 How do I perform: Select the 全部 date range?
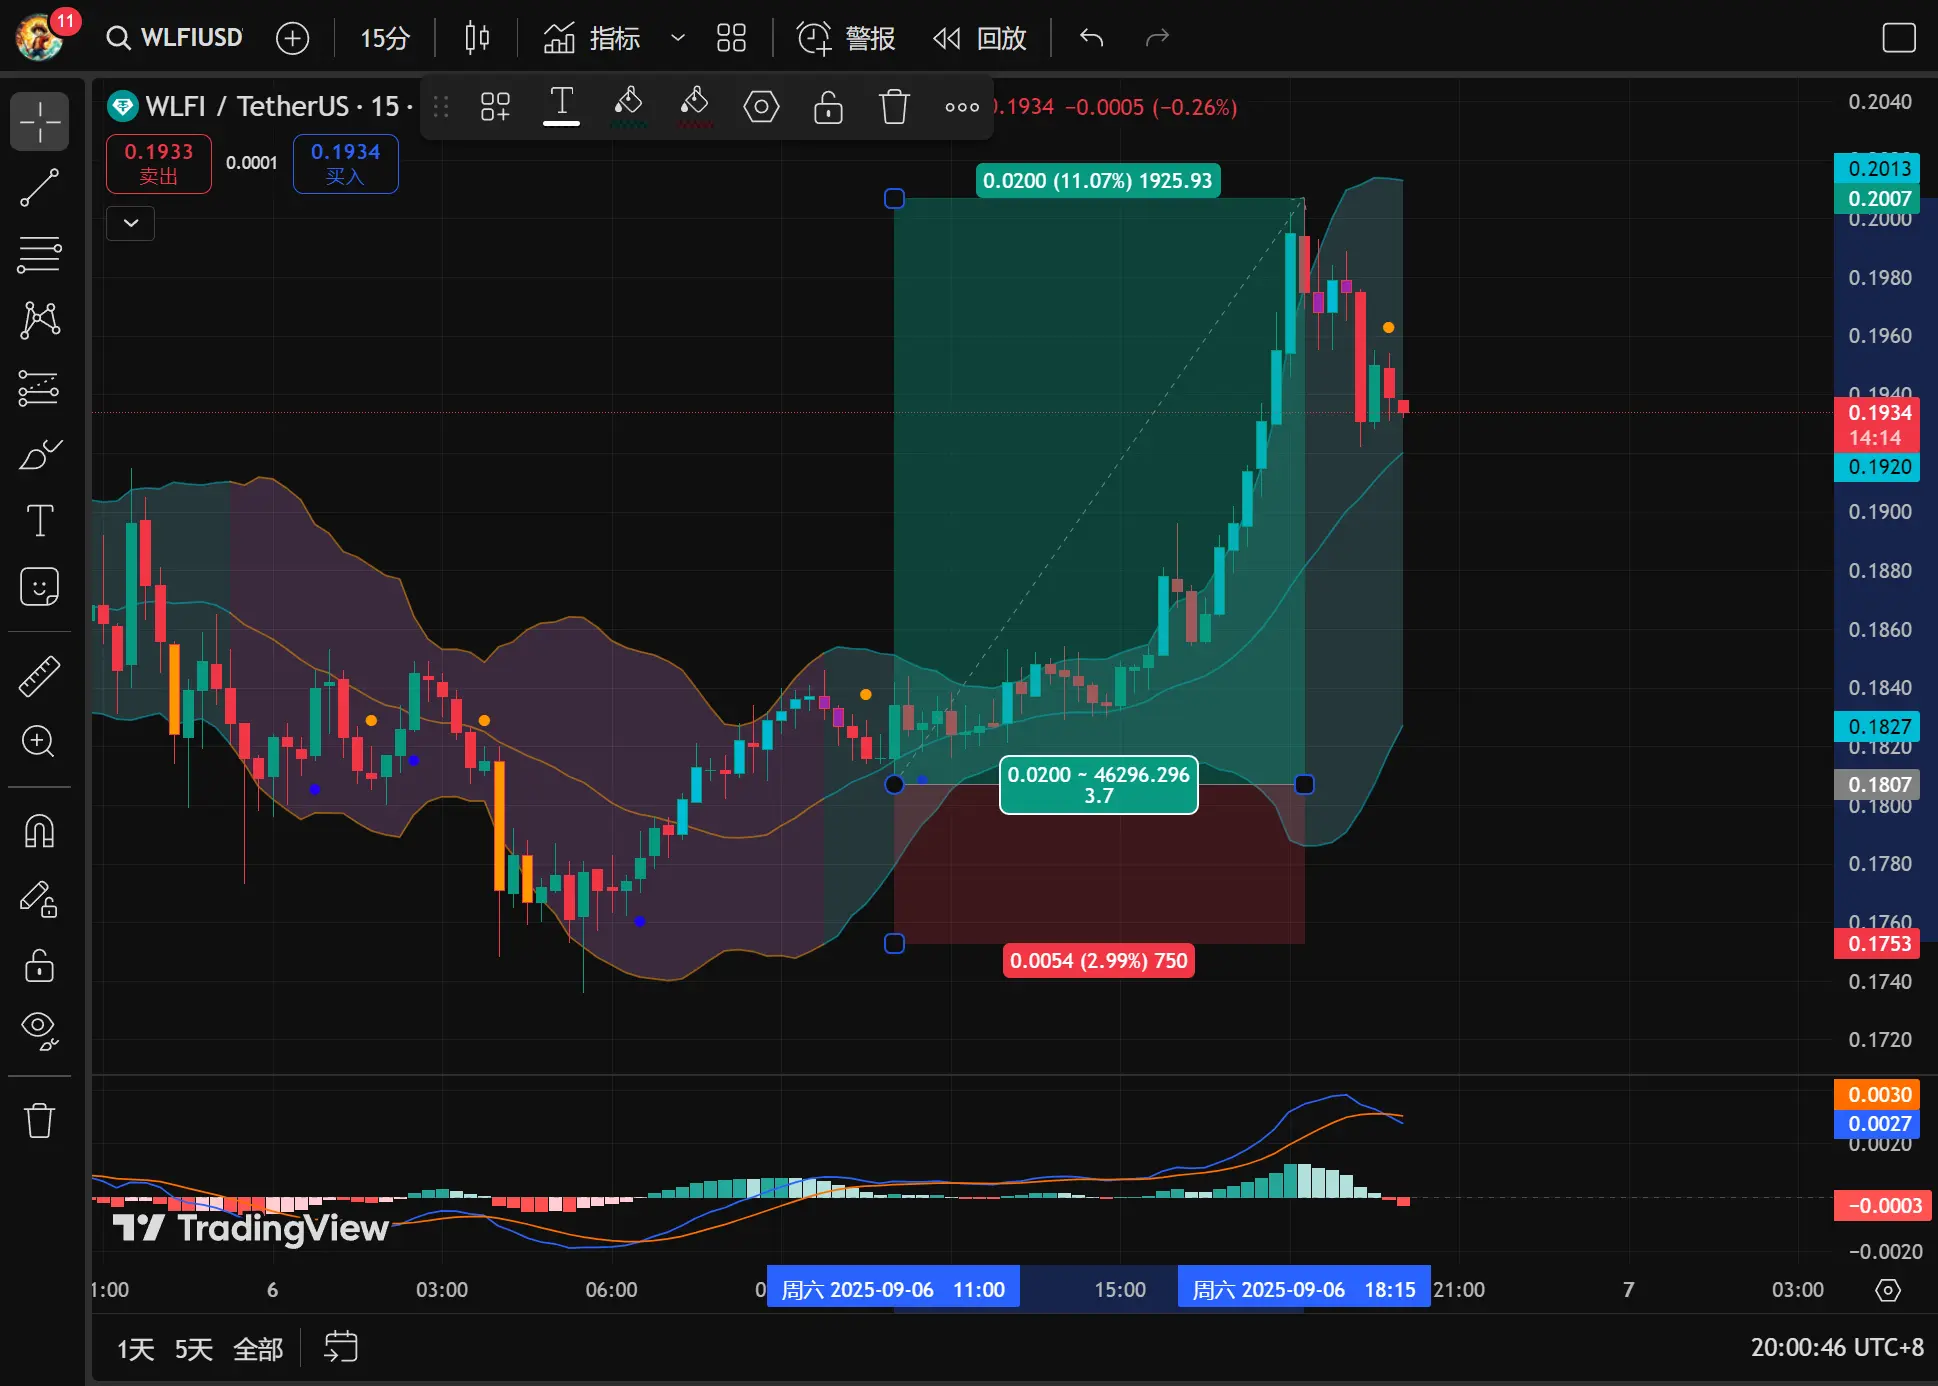tap(258, 1349)
